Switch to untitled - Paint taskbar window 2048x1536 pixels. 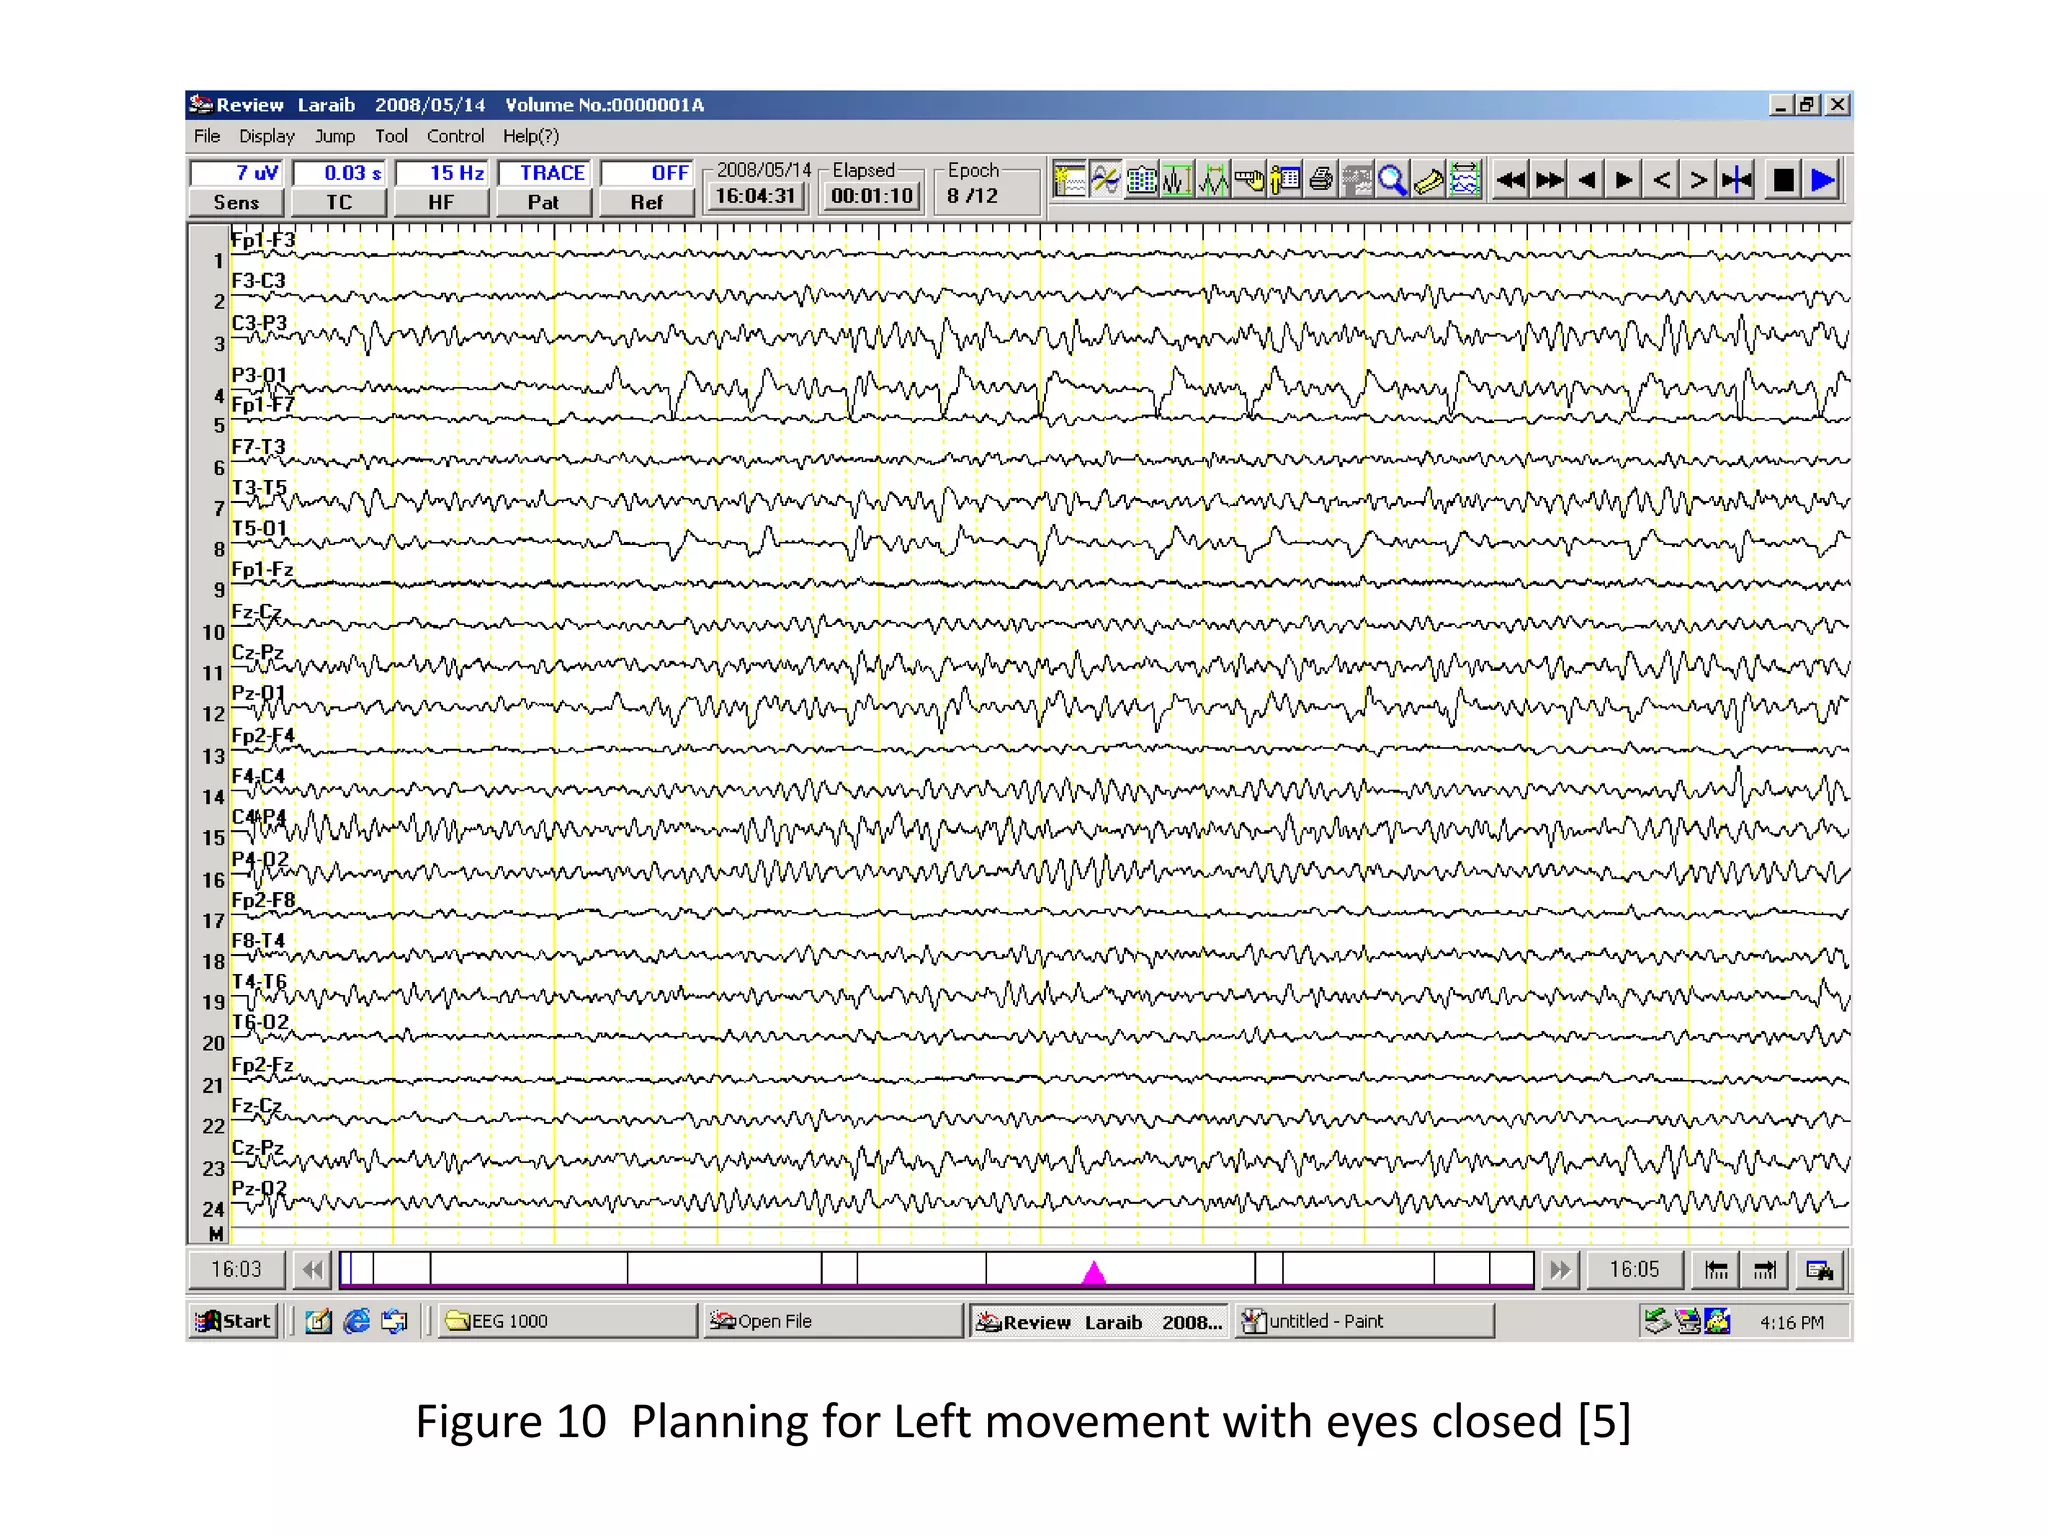(1364, 1321)
